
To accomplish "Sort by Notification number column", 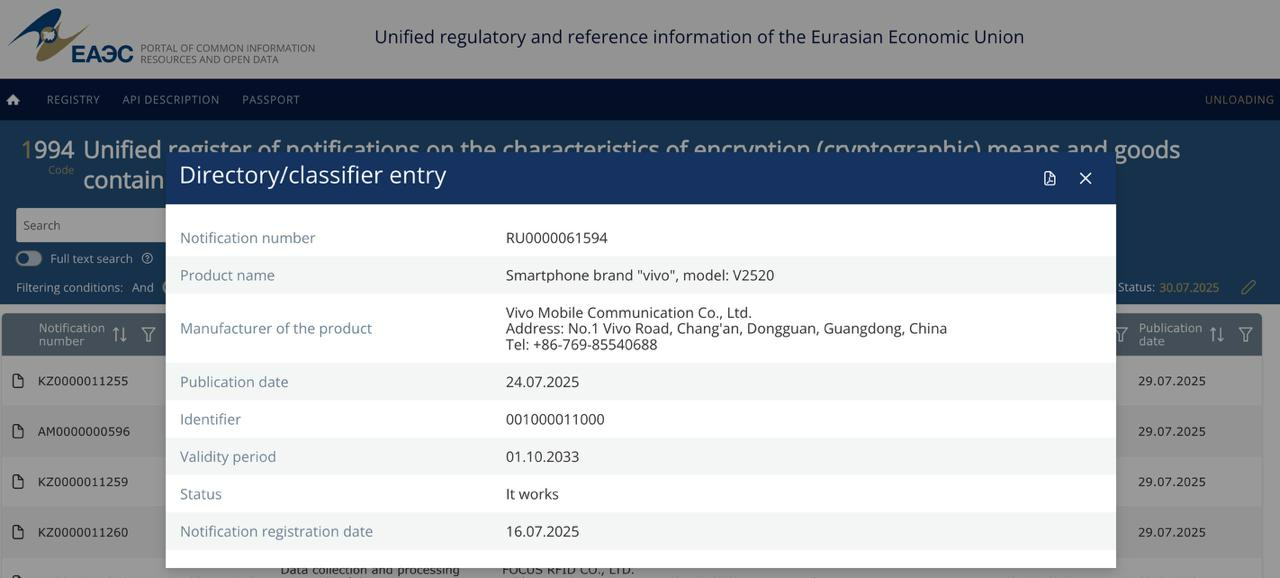I will coord(120,334).
